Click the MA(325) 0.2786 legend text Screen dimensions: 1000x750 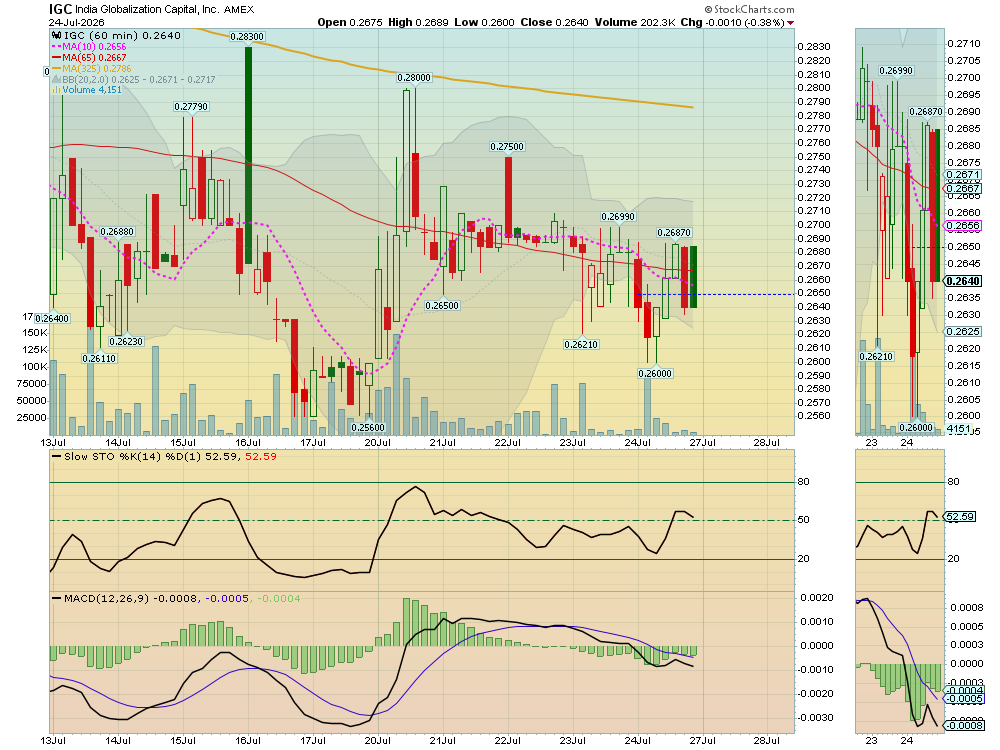96,68
